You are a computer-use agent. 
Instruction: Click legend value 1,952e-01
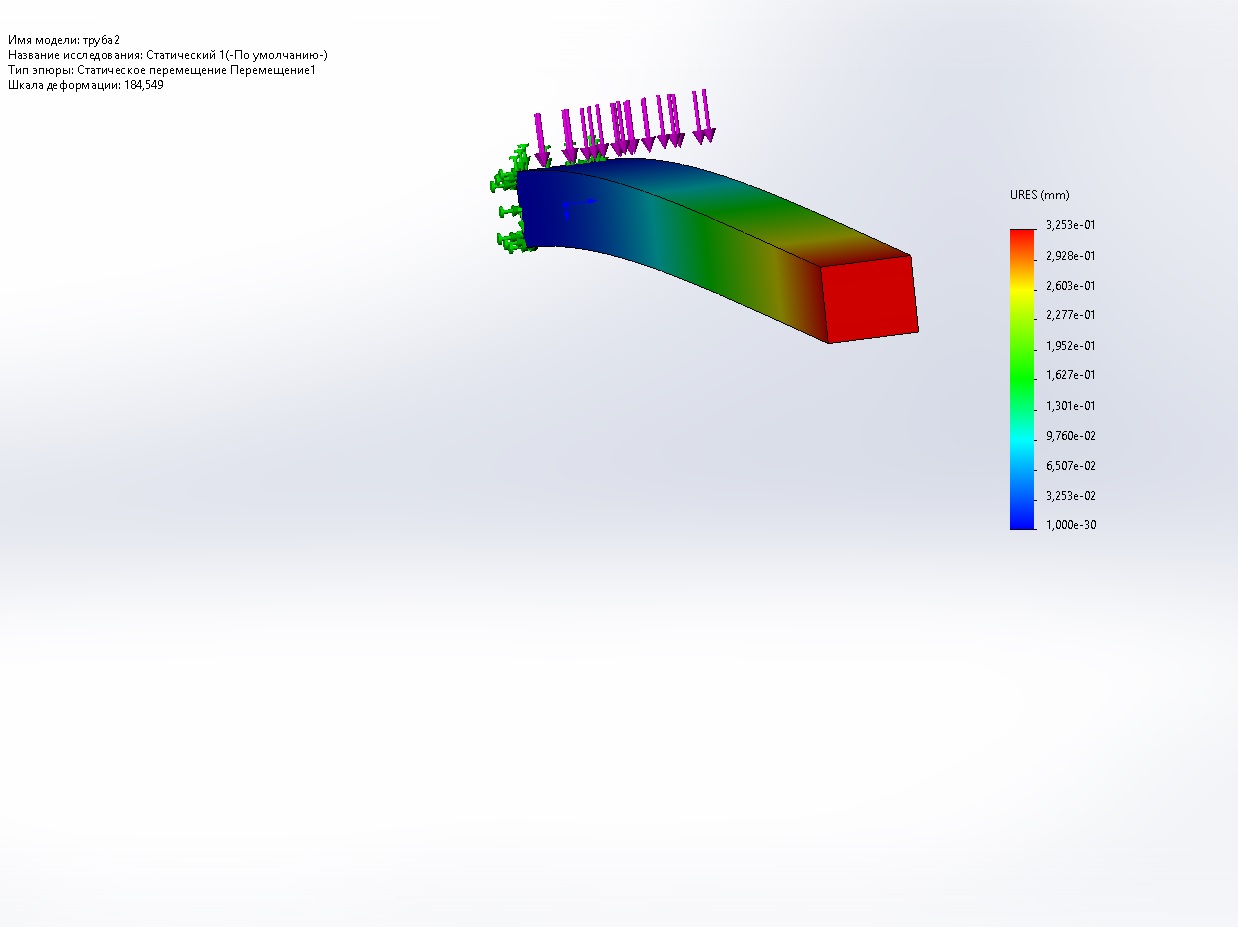[x=1070, y=345]
